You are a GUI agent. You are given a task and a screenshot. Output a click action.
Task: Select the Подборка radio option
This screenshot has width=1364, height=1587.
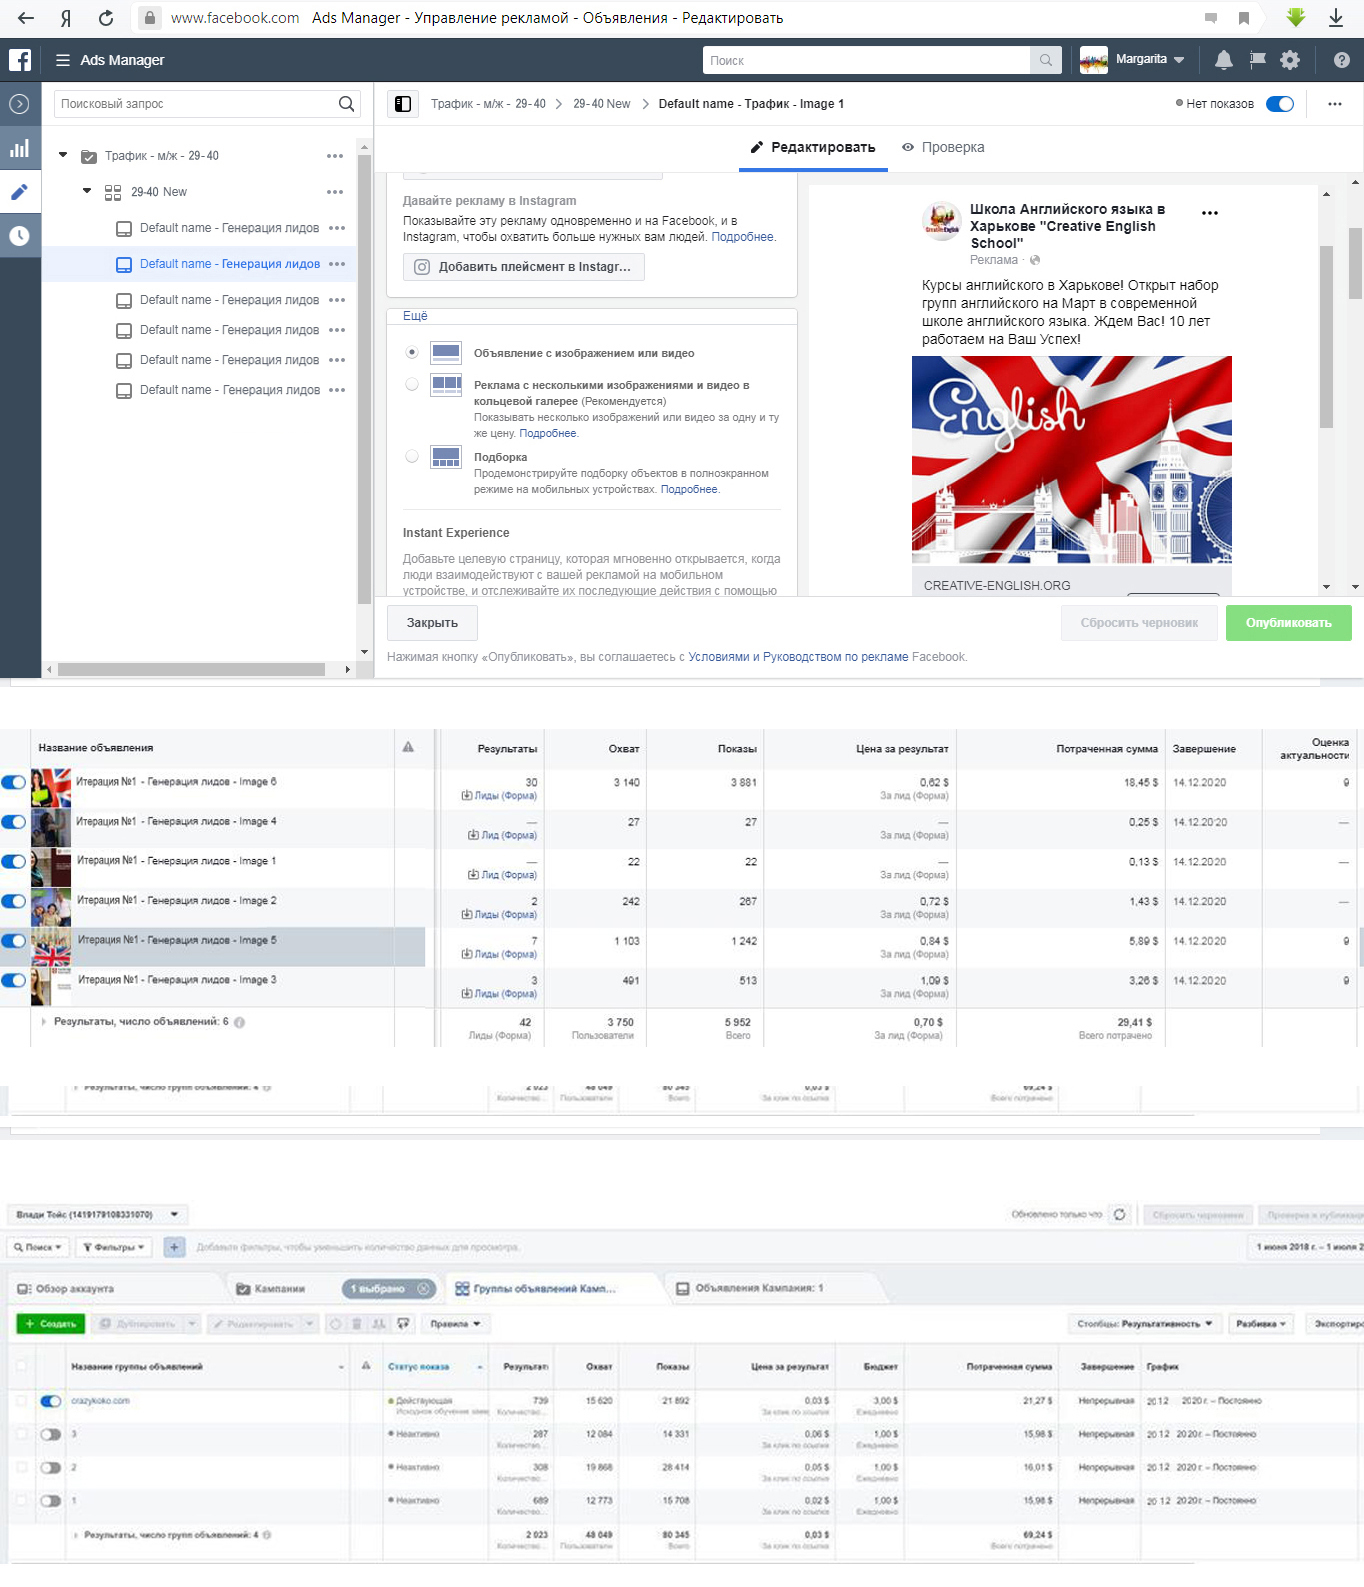pos(412,456)
